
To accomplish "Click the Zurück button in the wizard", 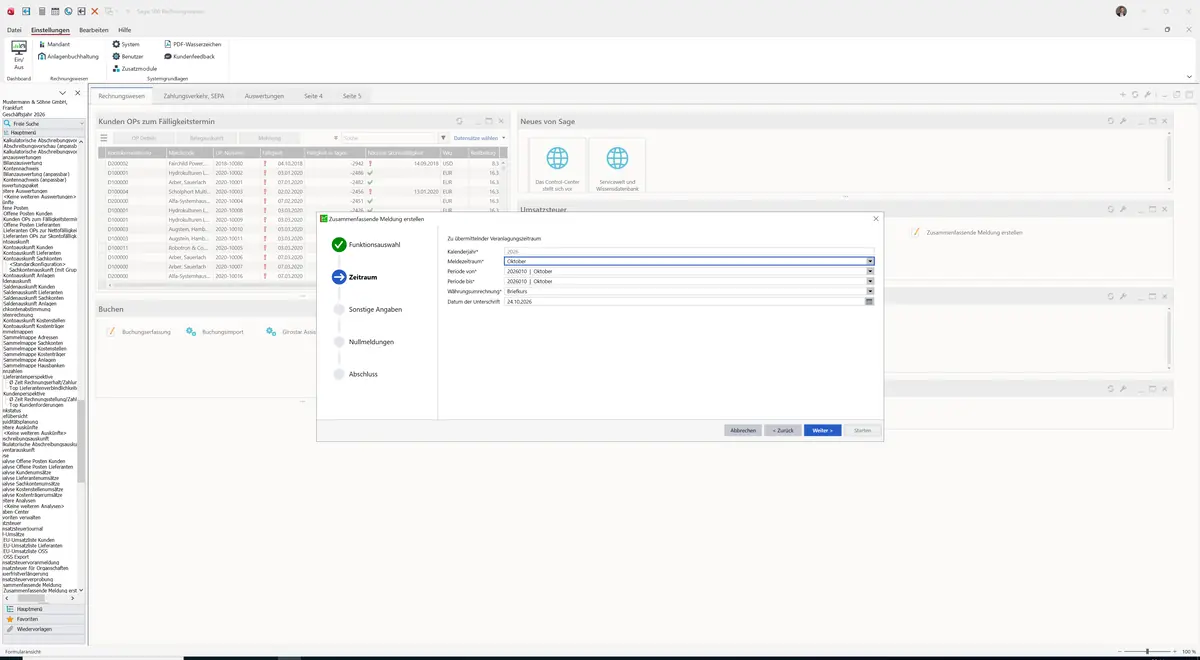I will pos(783,430).
